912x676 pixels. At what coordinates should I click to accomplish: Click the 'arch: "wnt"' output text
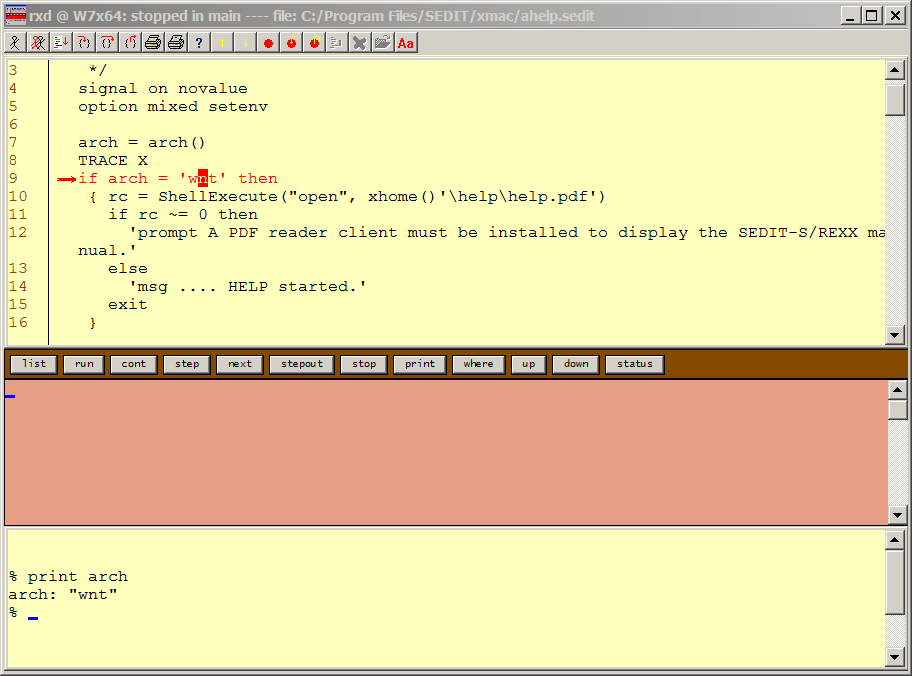tap(63, 595)
